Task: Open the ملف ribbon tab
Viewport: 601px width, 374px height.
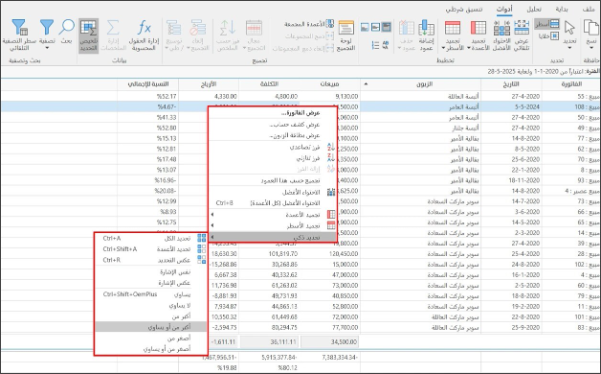Action: (x=589, y=10)
